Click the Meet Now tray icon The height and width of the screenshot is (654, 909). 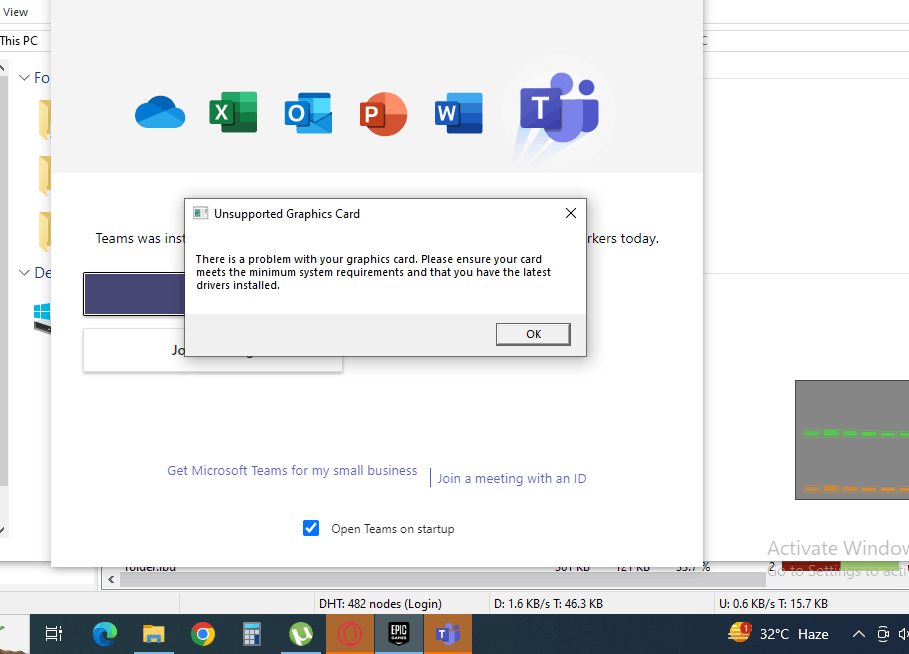pos(883,634)
